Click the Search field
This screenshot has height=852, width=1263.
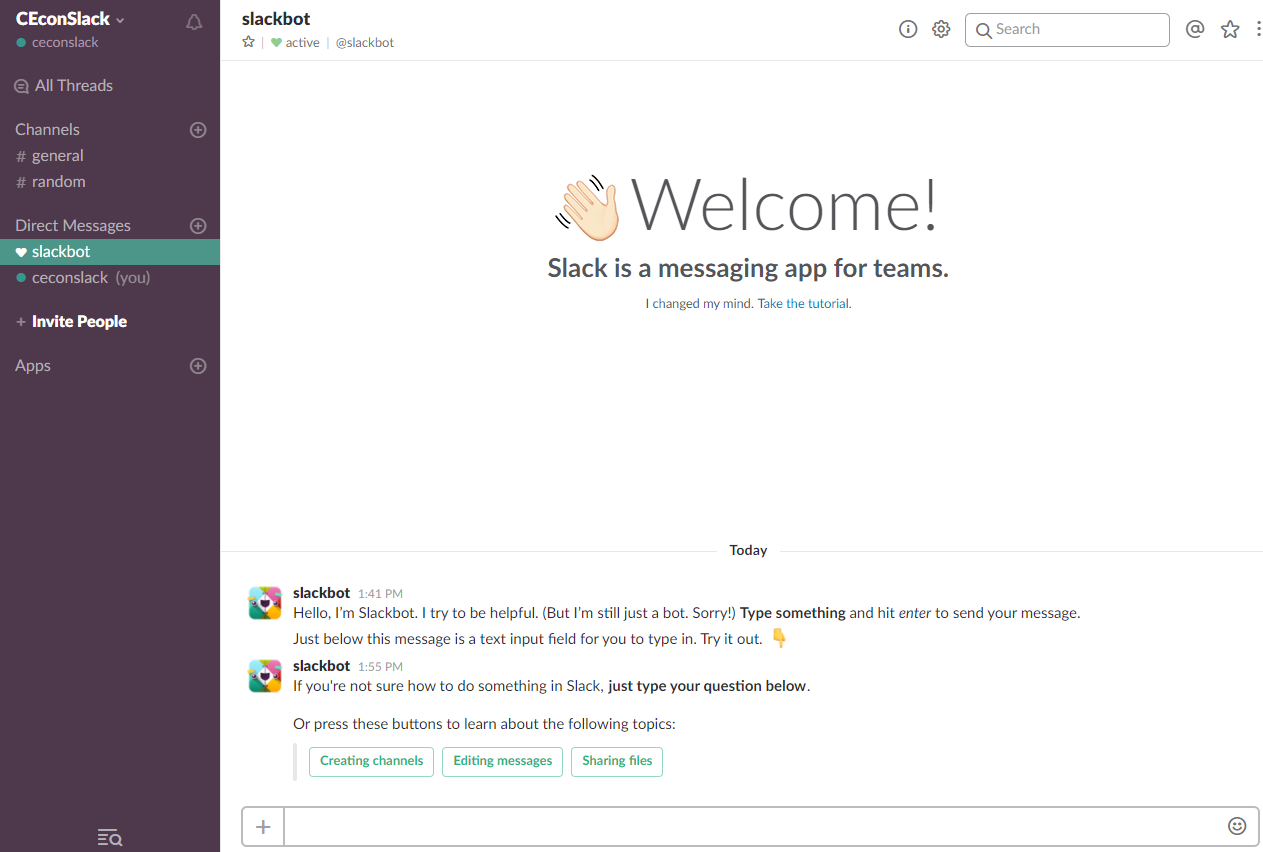coord(1067,30)
